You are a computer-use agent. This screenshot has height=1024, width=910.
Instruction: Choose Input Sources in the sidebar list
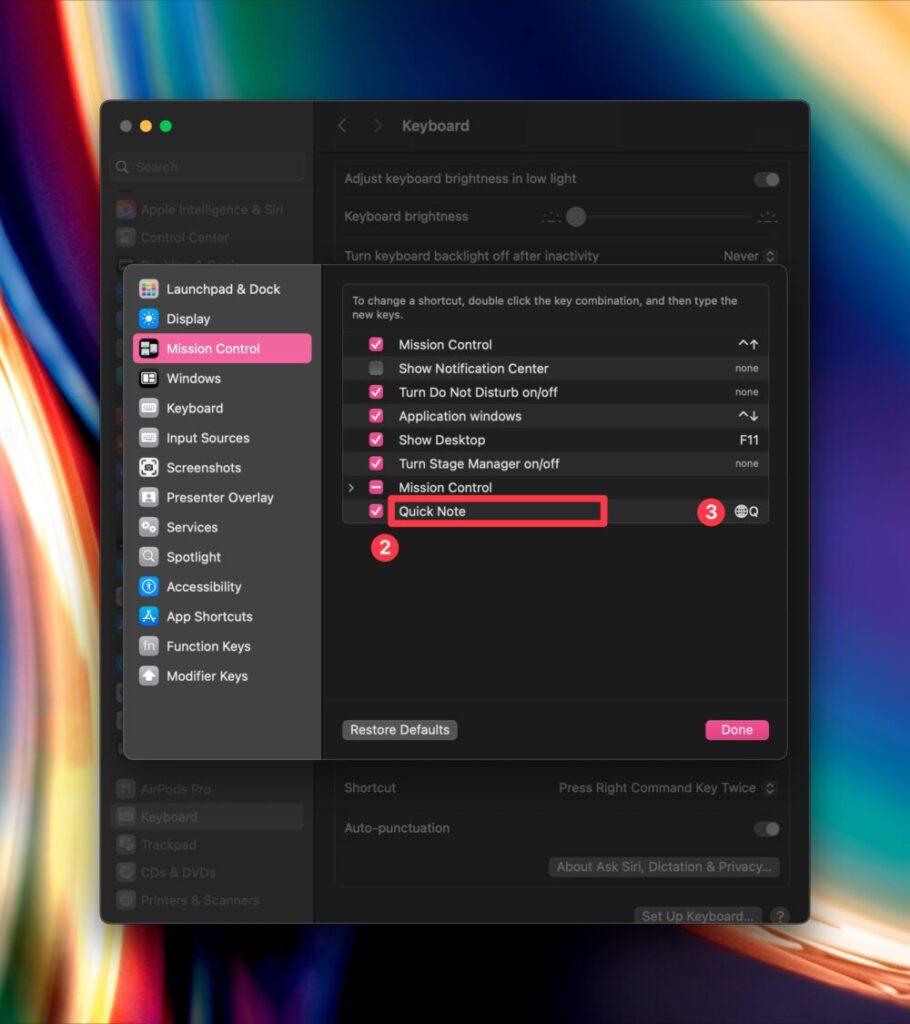[x=207, y=438]
